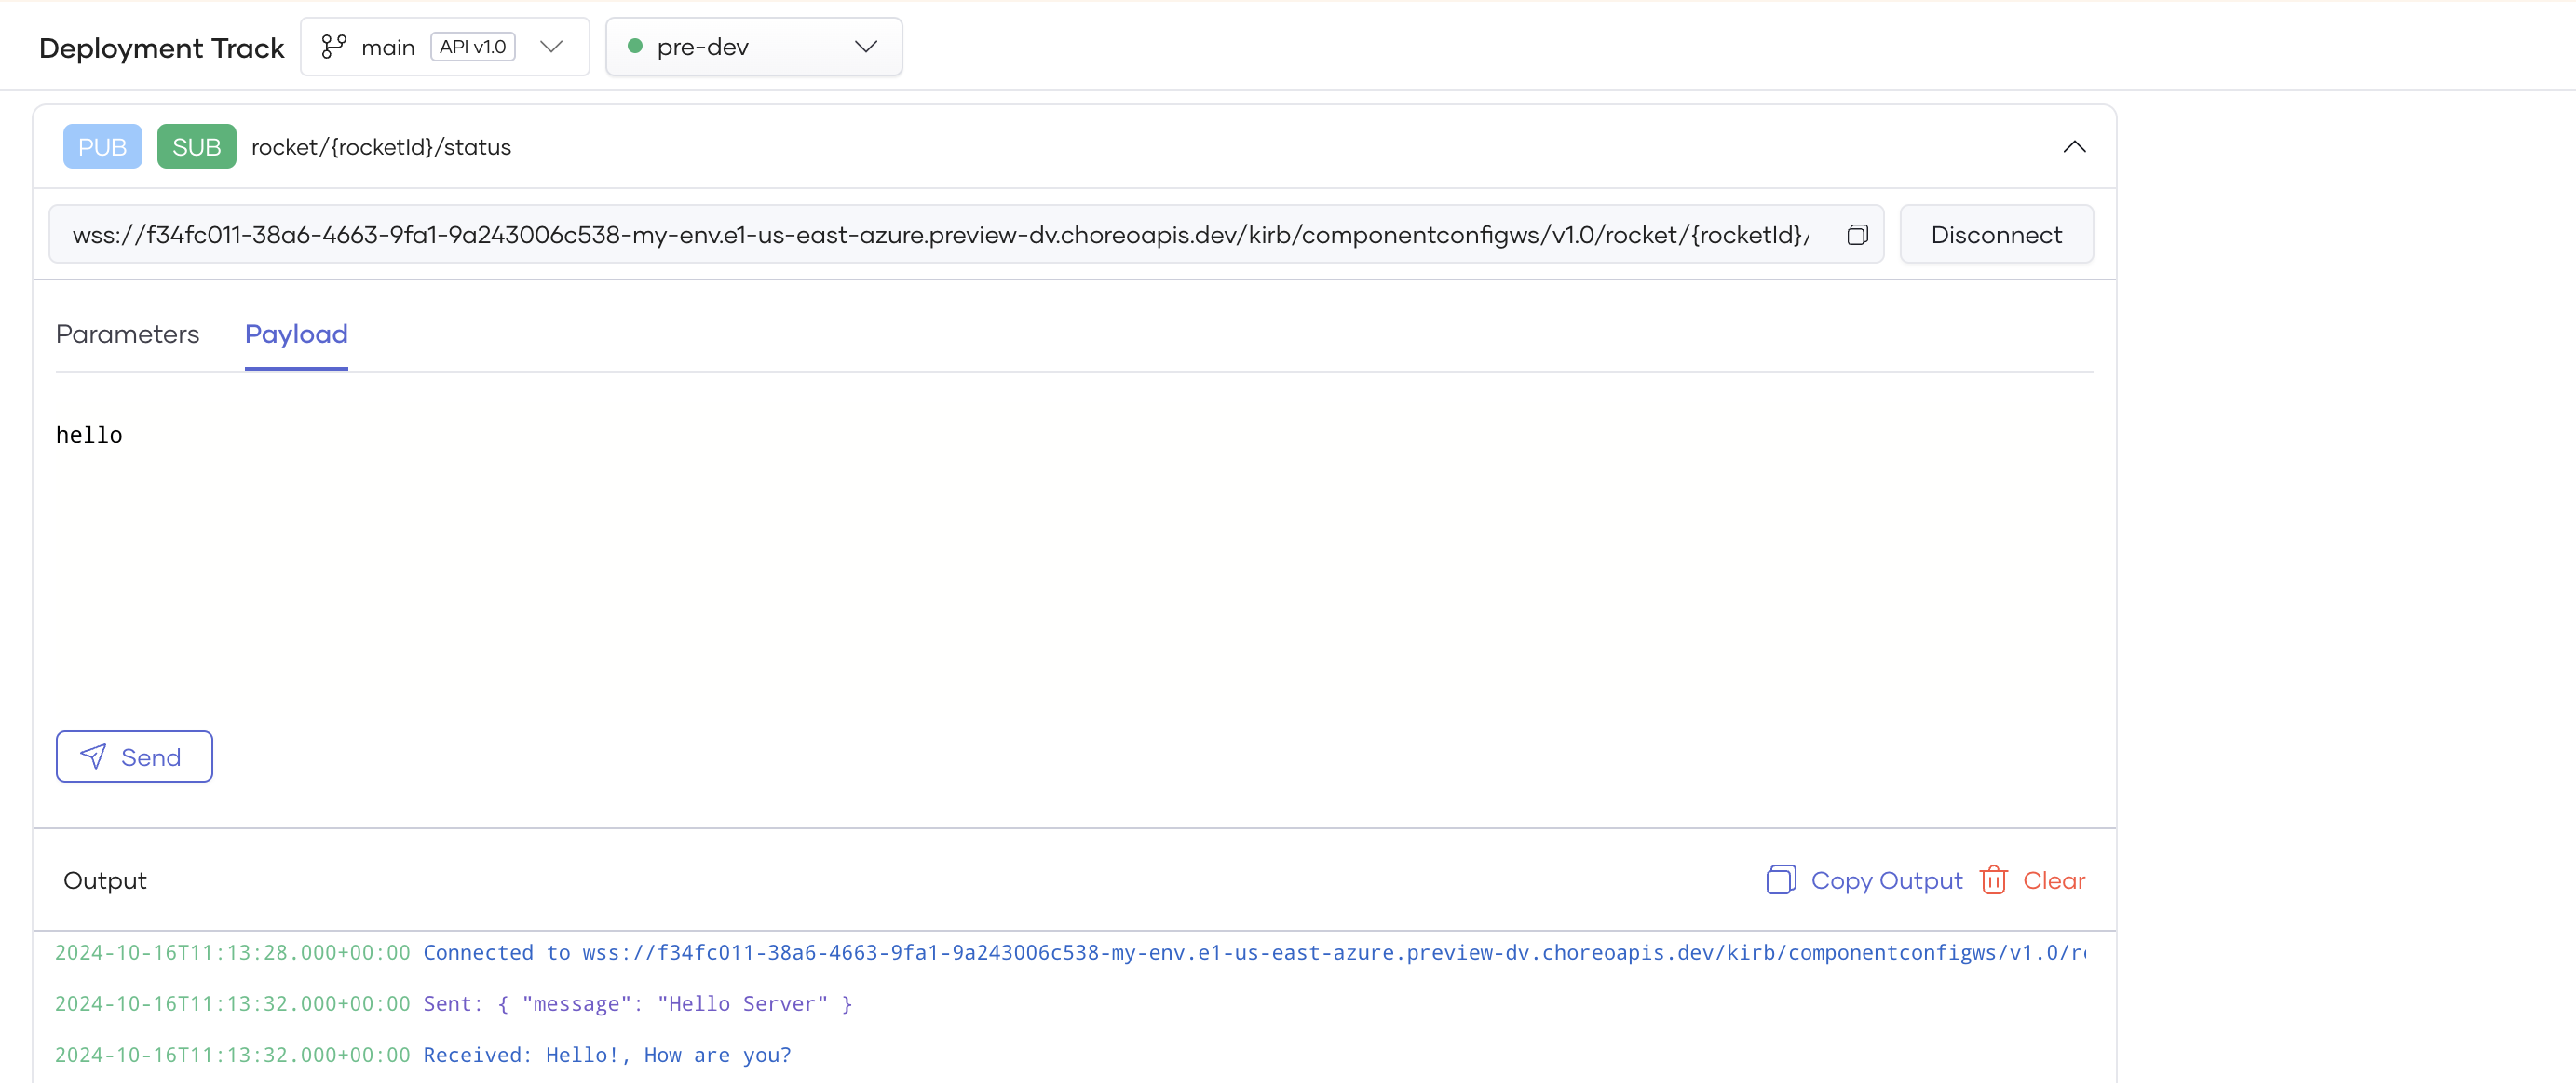Click the PUB badge
The image size is (2576, 1090).
(102, 147)
